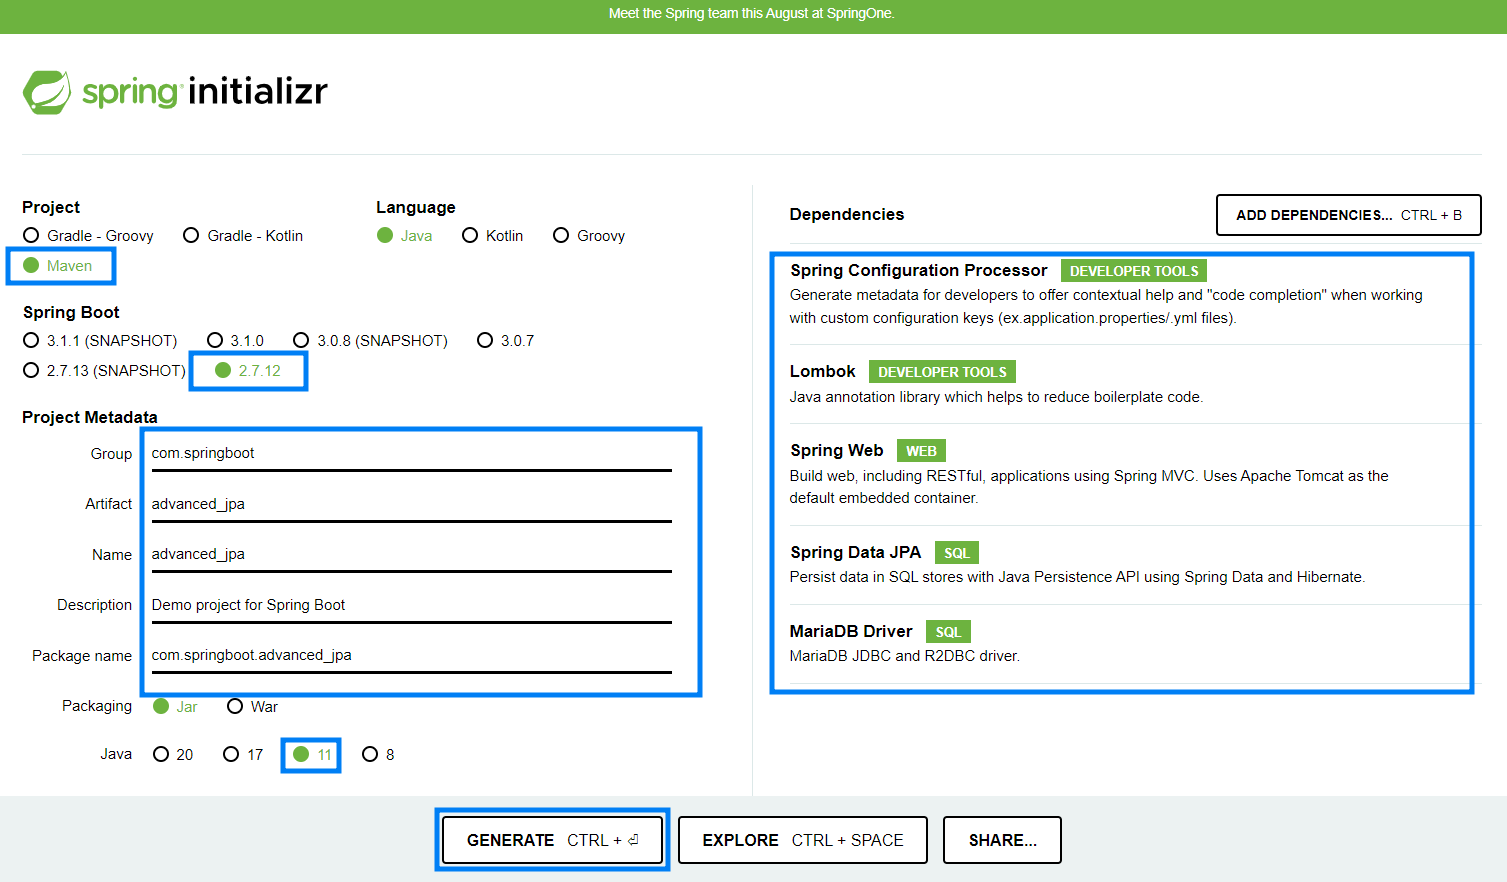Screen dimensions: 1507x882
Task: Click the Dependencies heading
Action: coord(847,215)
